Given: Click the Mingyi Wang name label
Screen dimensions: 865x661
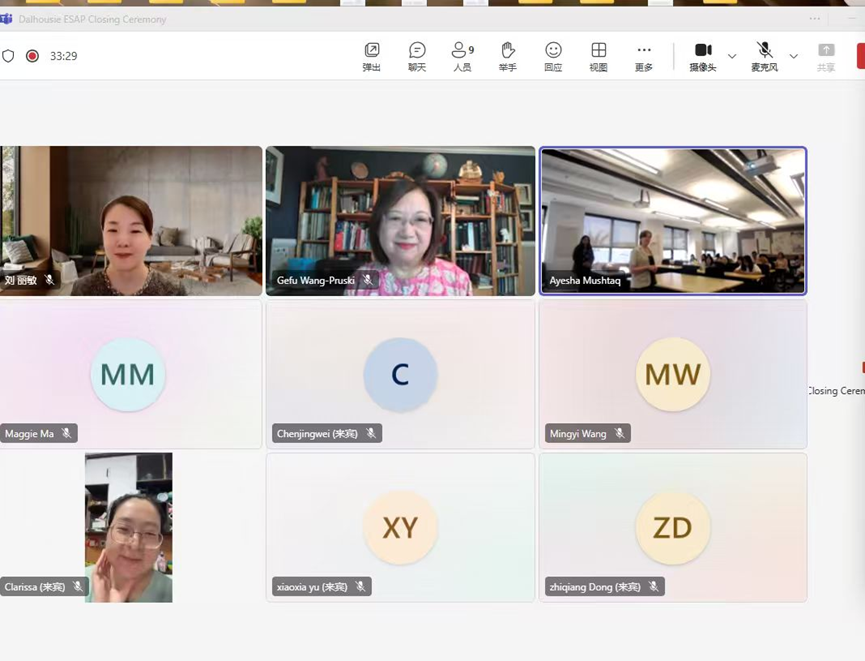Looking at the screenshot, I should [578, 433].
